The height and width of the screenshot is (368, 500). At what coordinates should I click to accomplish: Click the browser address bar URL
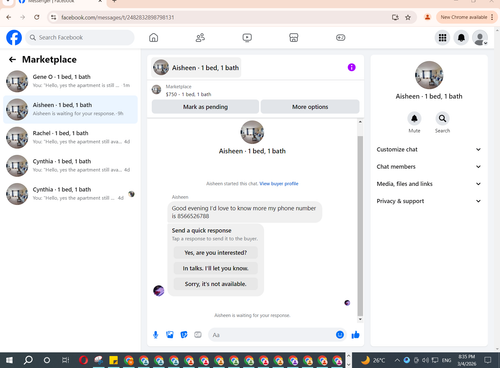click(118, 17)
